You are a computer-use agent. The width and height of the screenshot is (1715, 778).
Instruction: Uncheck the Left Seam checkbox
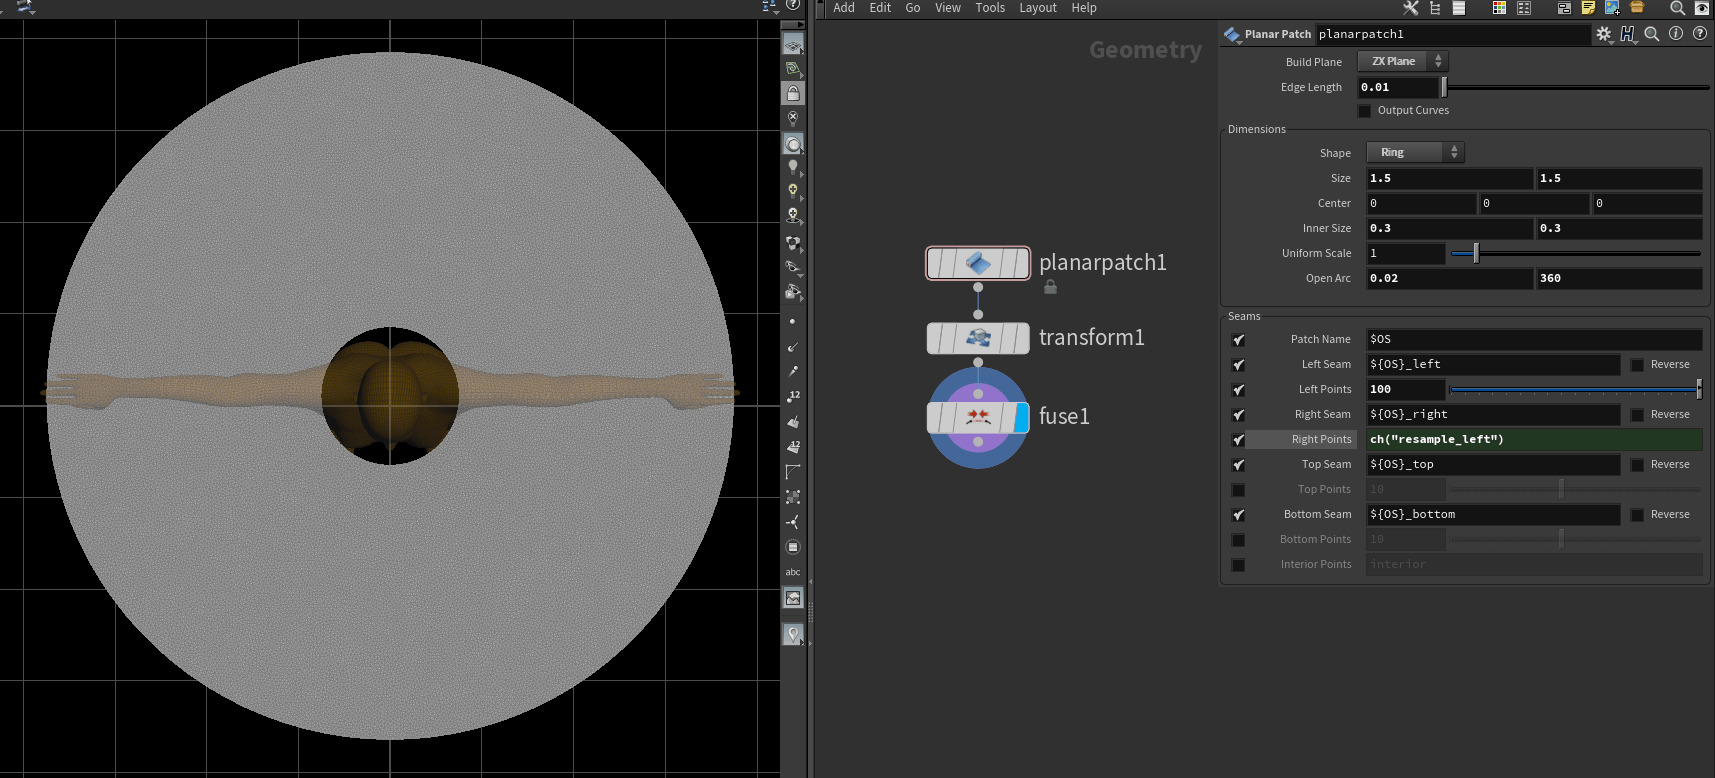[x=1238, y=365]
